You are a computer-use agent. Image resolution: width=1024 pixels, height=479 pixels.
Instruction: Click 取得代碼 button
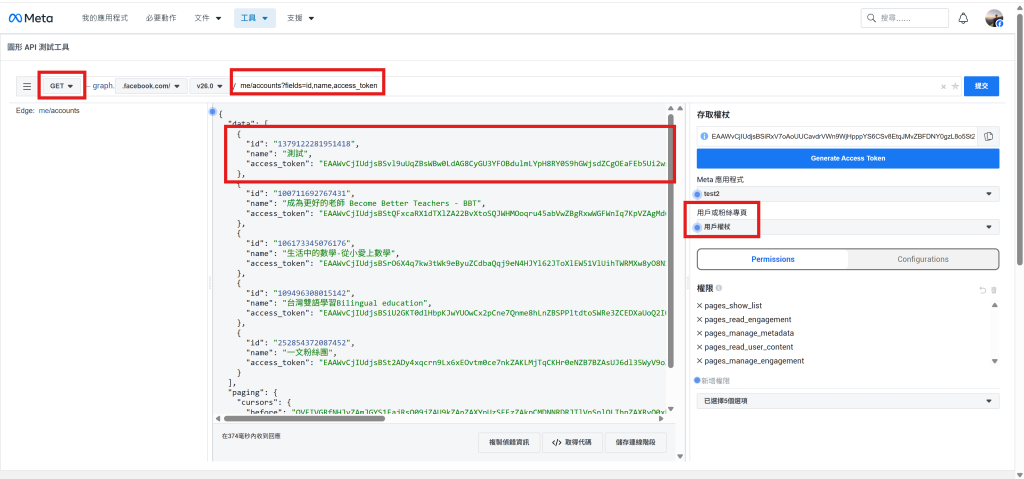[571, 442]
